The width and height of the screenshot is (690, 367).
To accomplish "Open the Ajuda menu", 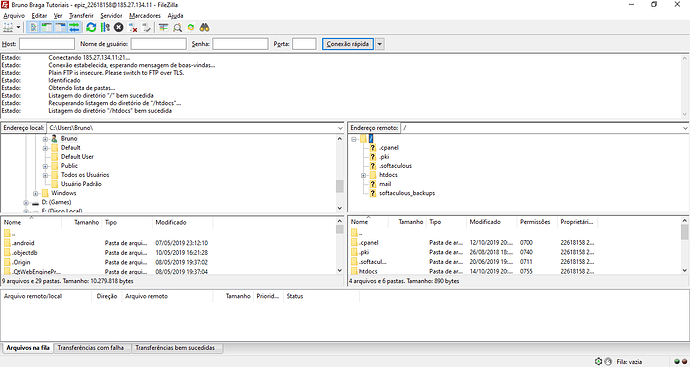I will [x=175, y=15].
